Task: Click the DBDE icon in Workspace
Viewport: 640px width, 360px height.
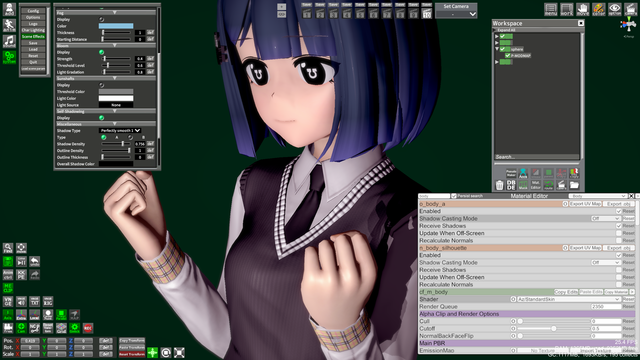Action: pos(511,185)
